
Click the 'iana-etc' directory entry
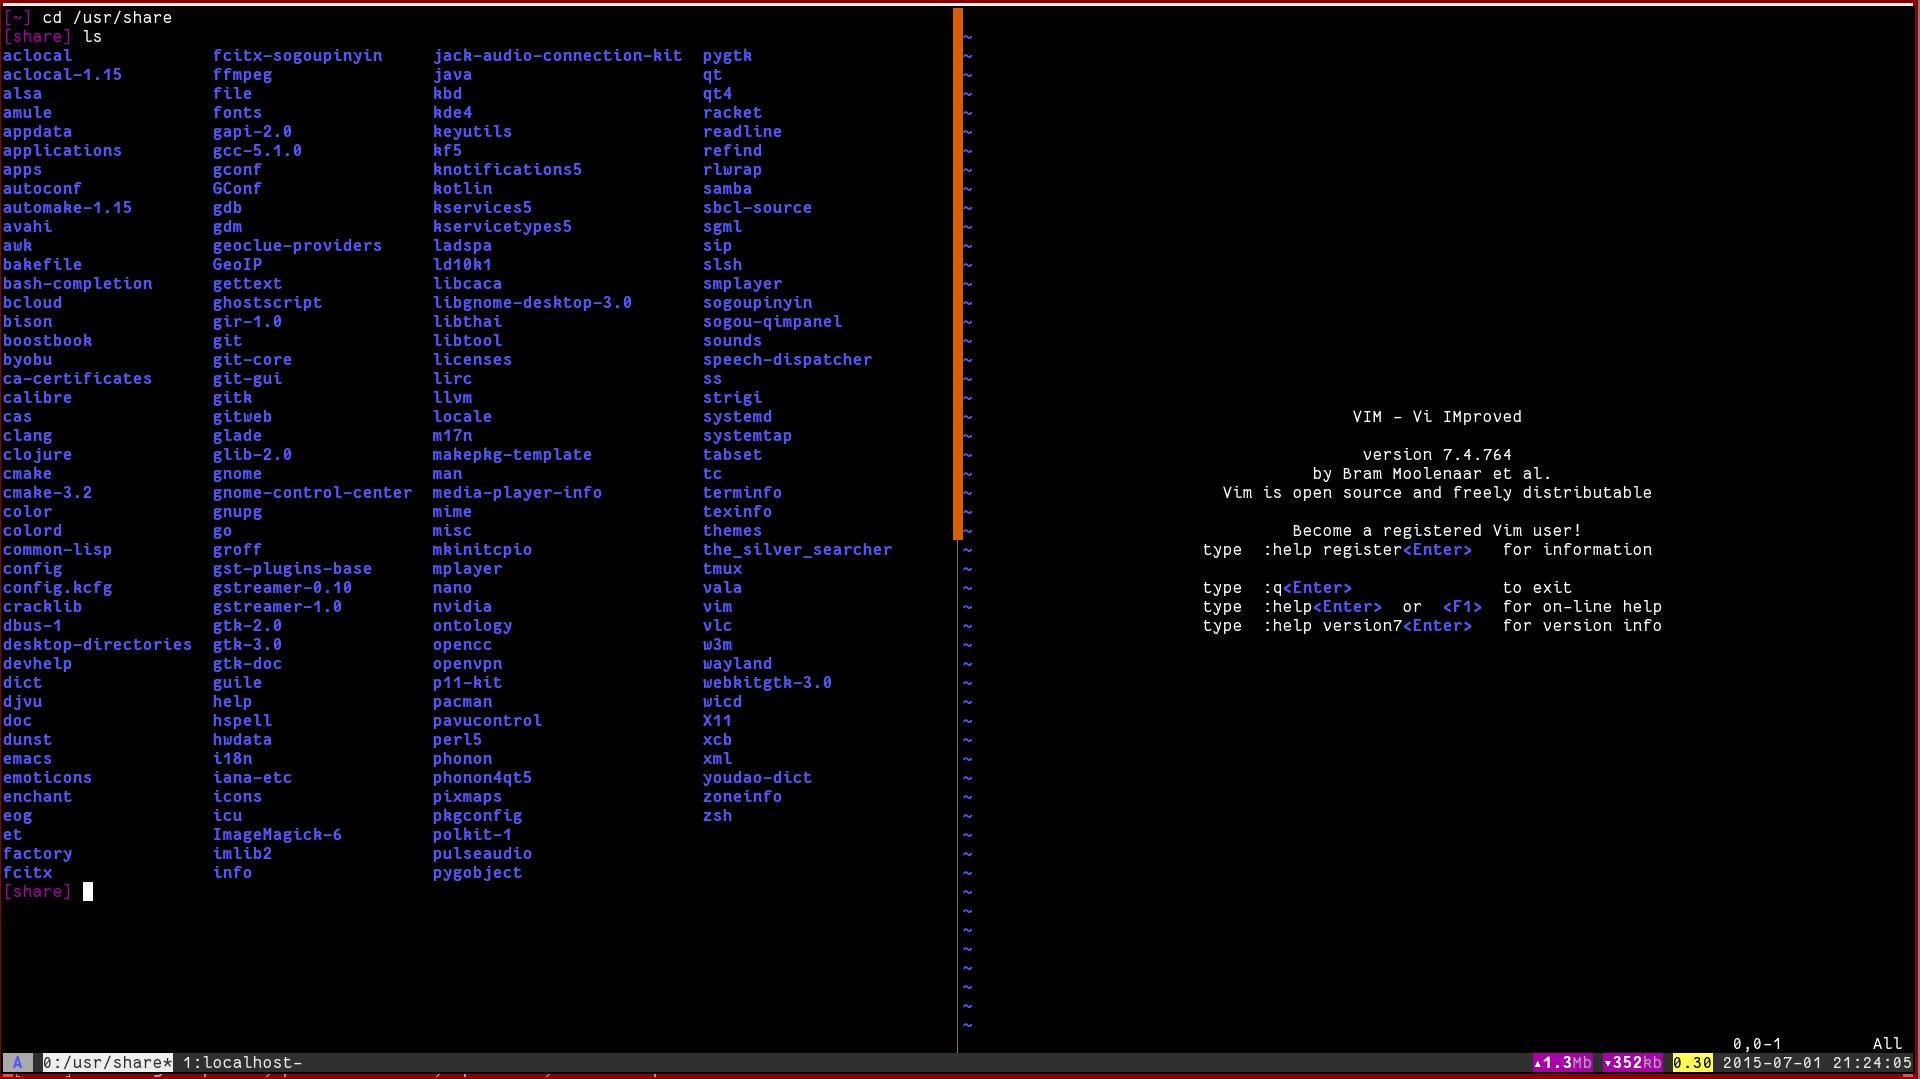click(252, 777)
